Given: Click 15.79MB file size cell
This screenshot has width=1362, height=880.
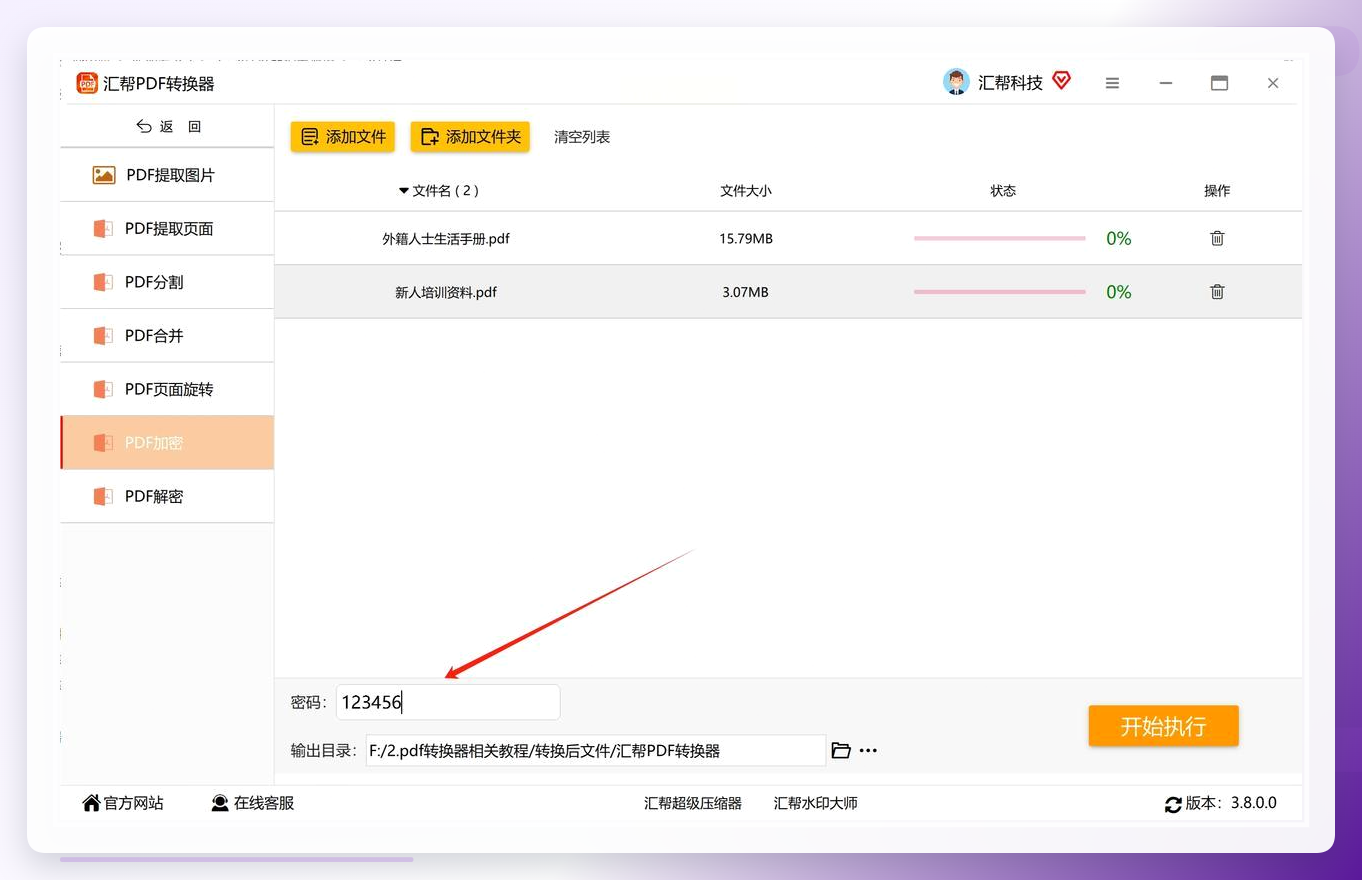Looking at the screenshot, I should click(746, 239).
